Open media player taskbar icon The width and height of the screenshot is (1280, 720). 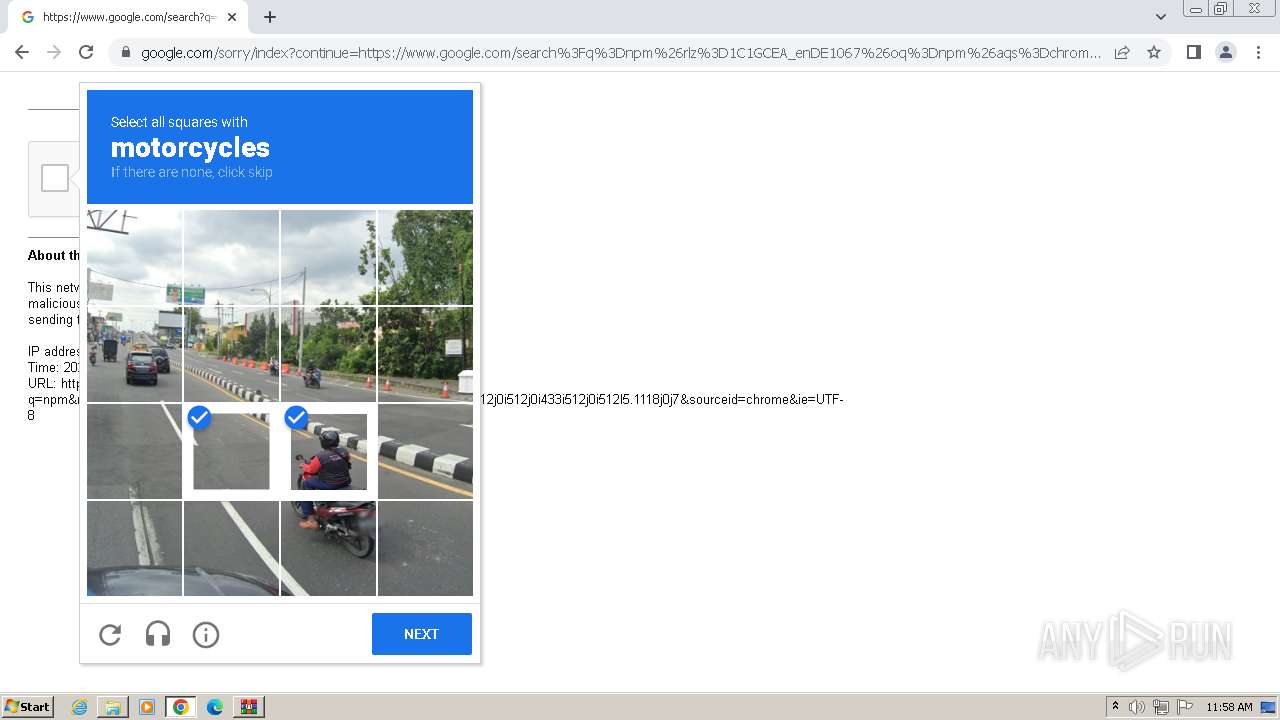(147, 707)
